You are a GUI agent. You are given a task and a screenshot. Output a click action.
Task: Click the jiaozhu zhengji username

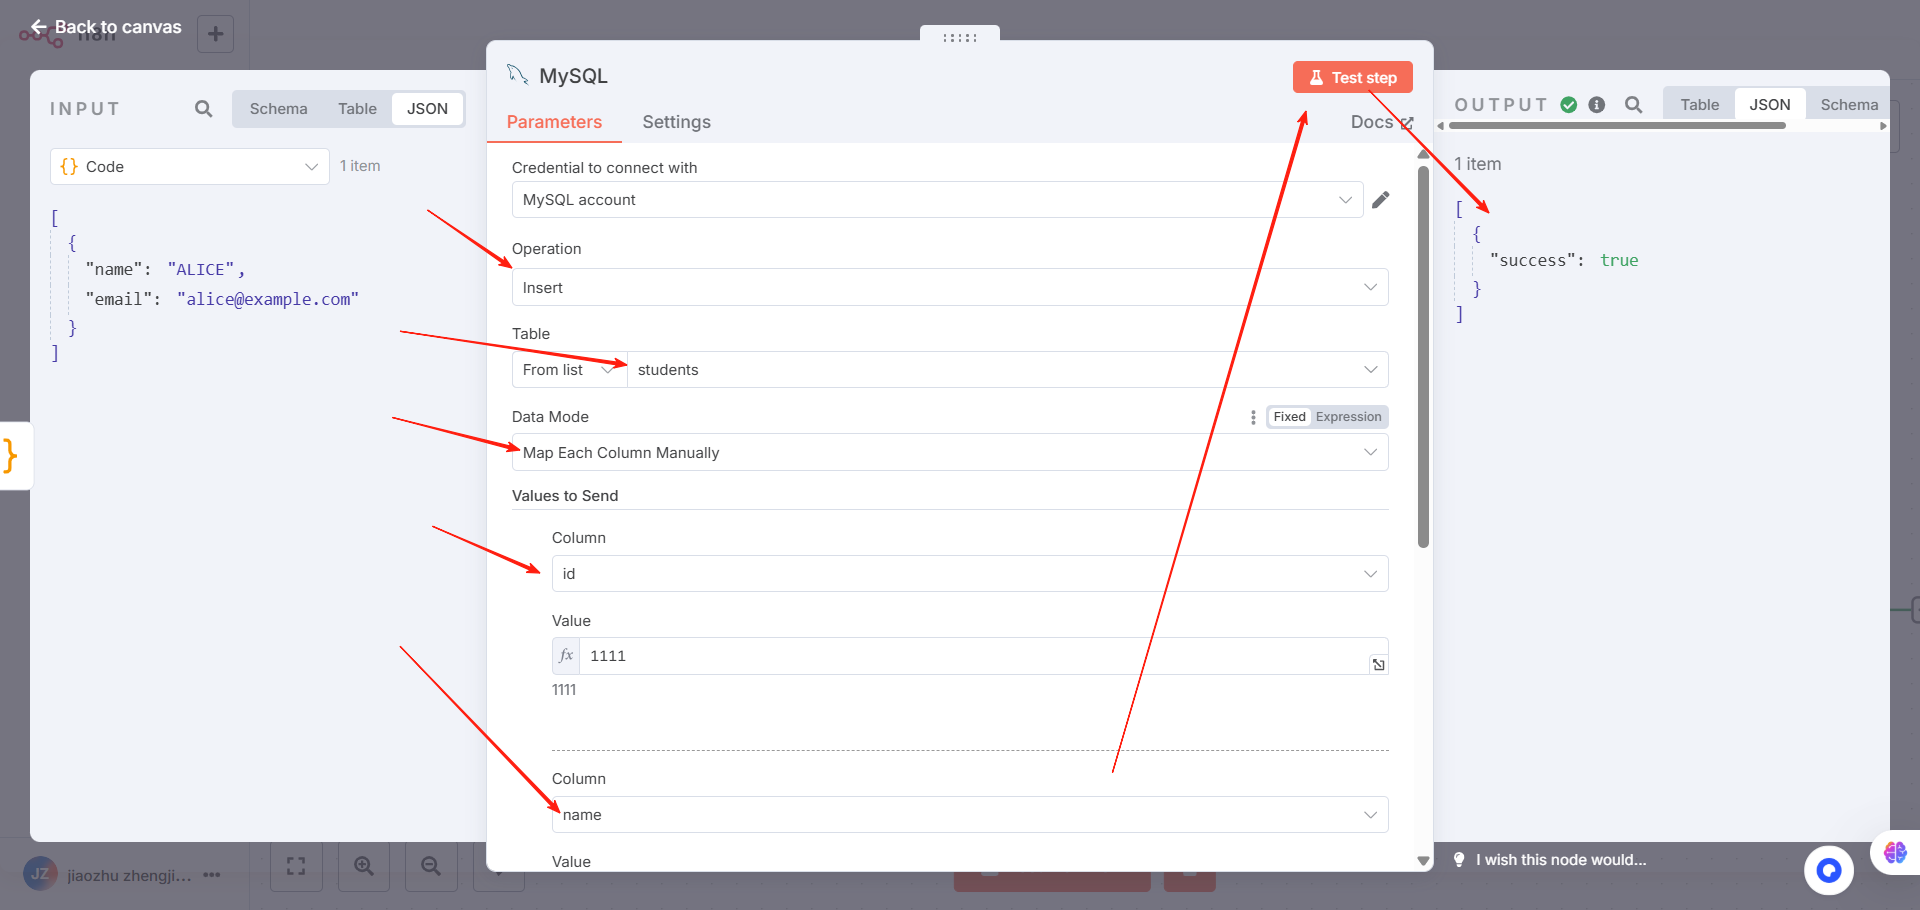pyautogui.click(x=129, y=875)
